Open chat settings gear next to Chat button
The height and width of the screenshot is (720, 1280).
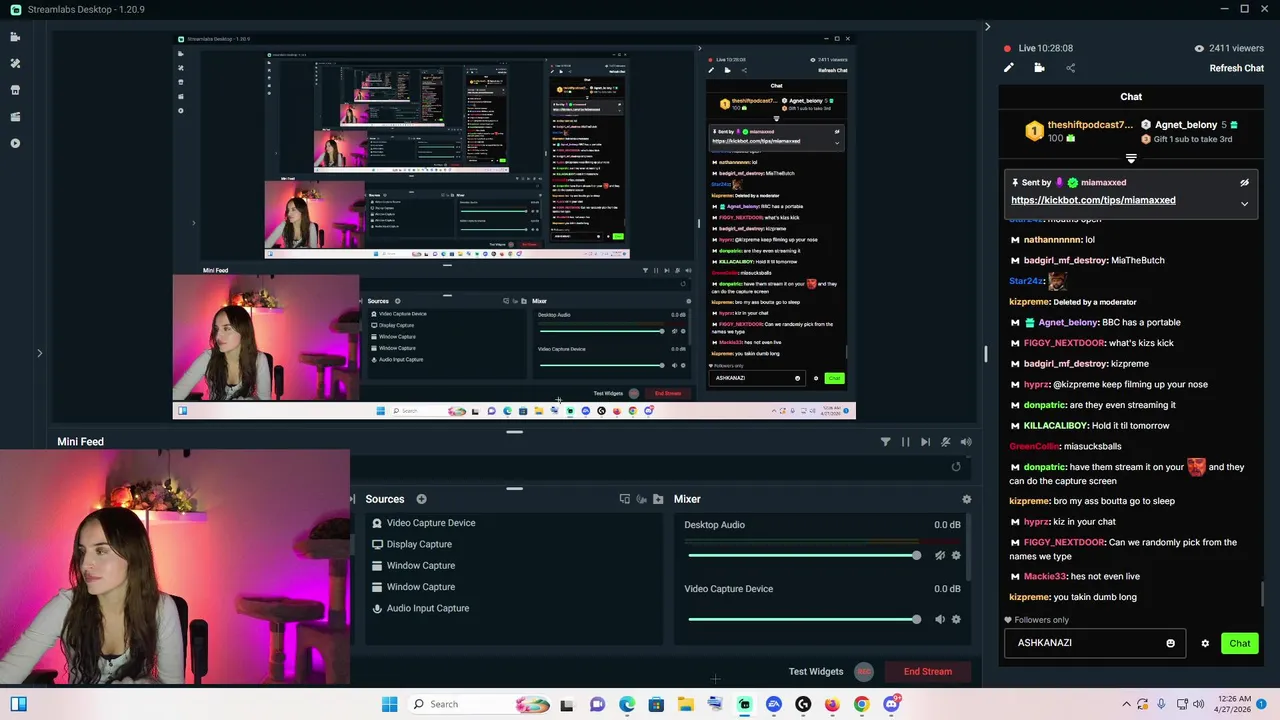(1205, 644)
